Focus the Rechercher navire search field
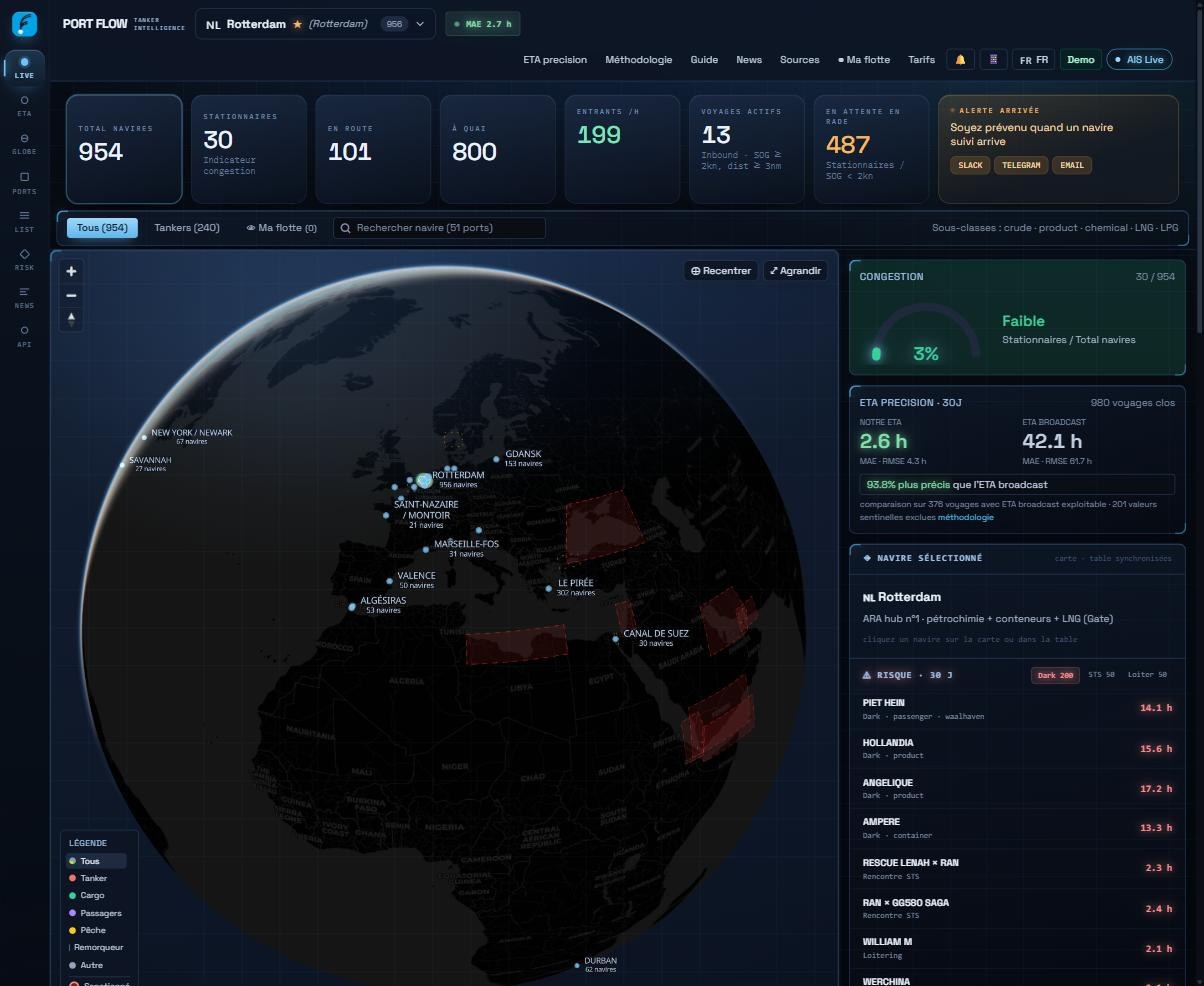This screenshot has height=986, width=1204. 439,228
